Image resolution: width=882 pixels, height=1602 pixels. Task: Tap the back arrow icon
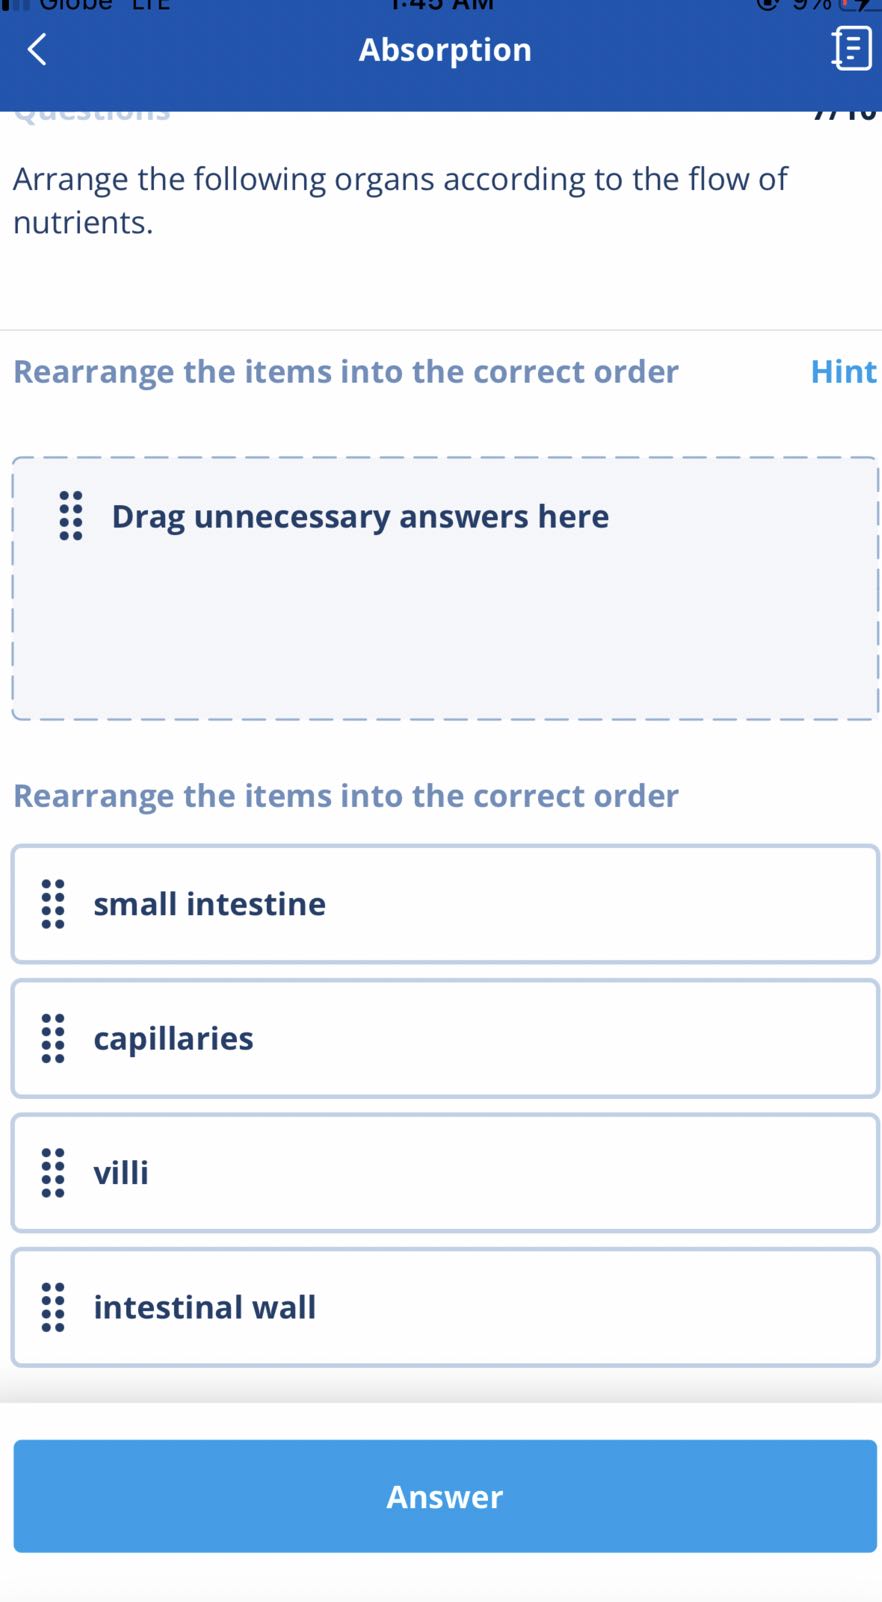(x=37, y=49)
